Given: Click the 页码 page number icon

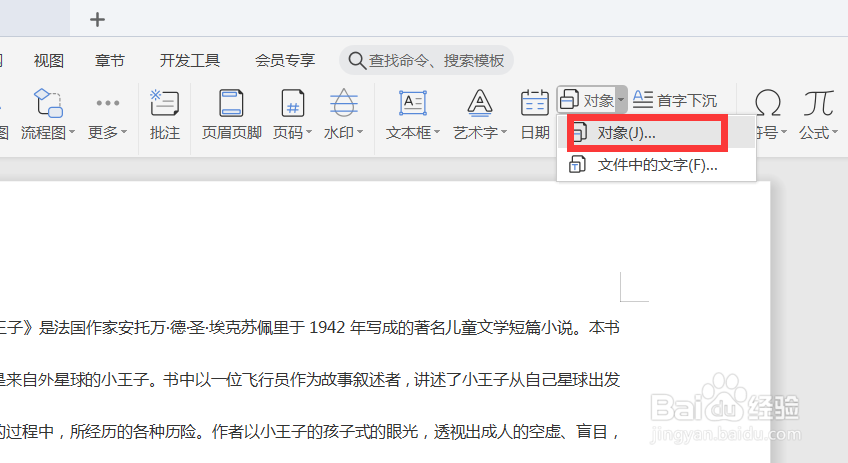Looking at the screenshot, I should coord(293,103).
